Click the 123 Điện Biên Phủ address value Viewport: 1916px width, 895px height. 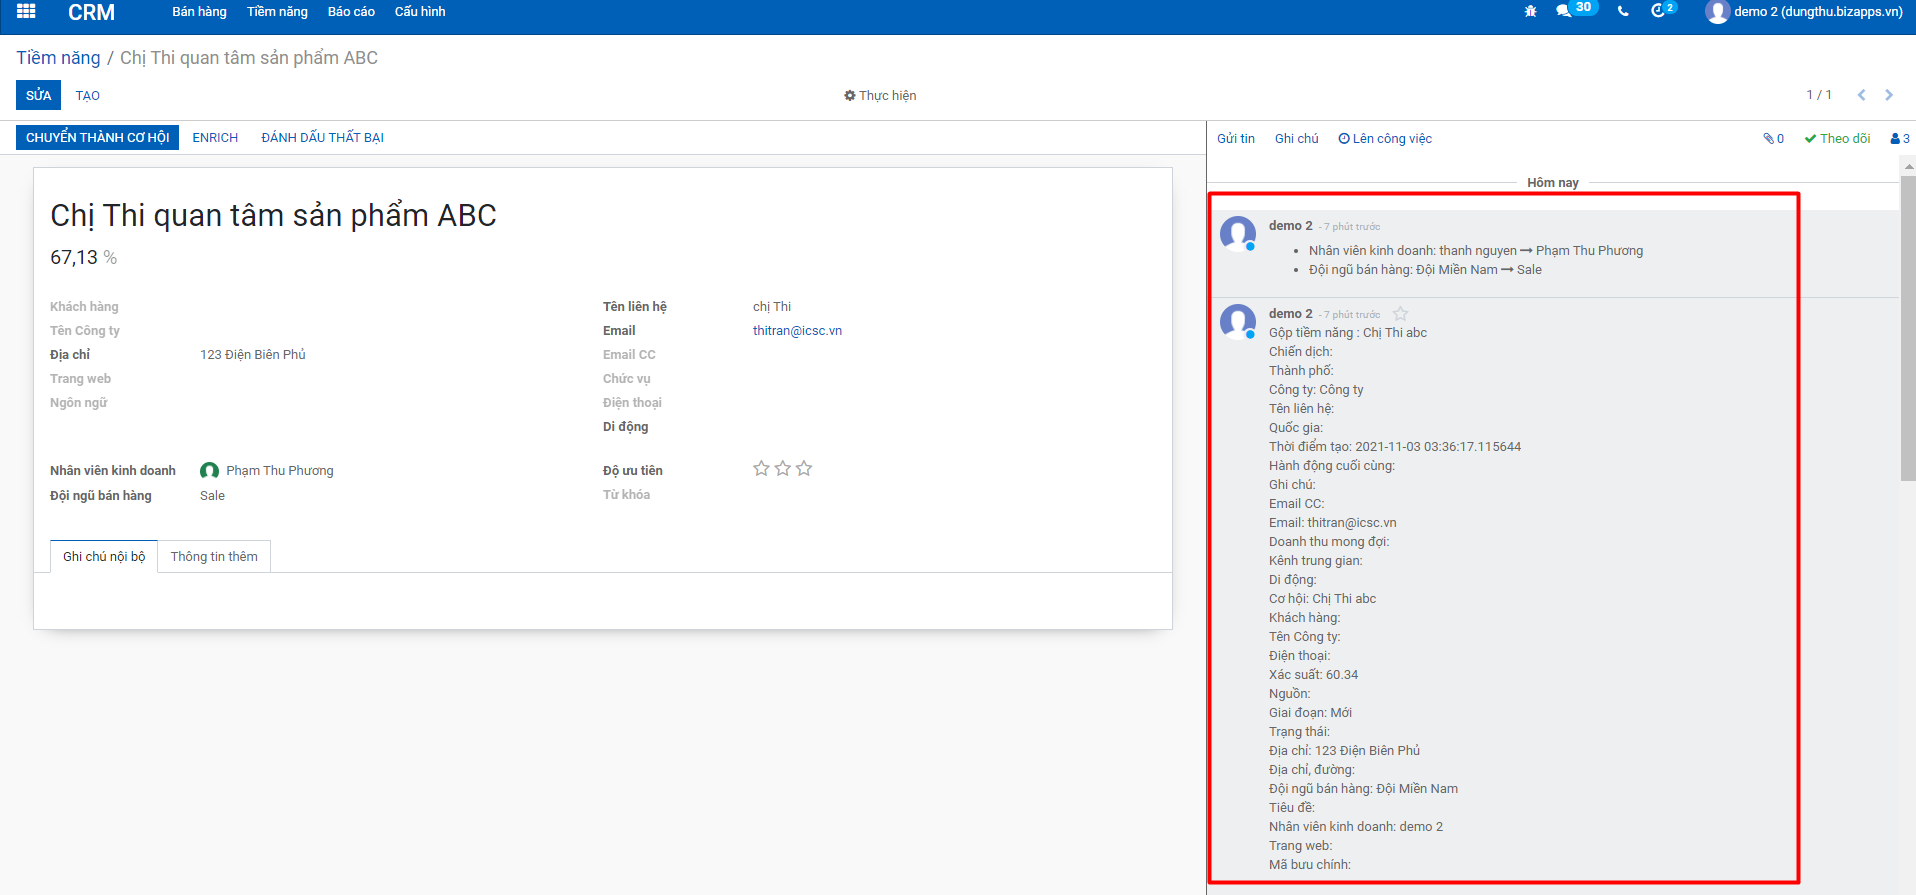[253, 355]
